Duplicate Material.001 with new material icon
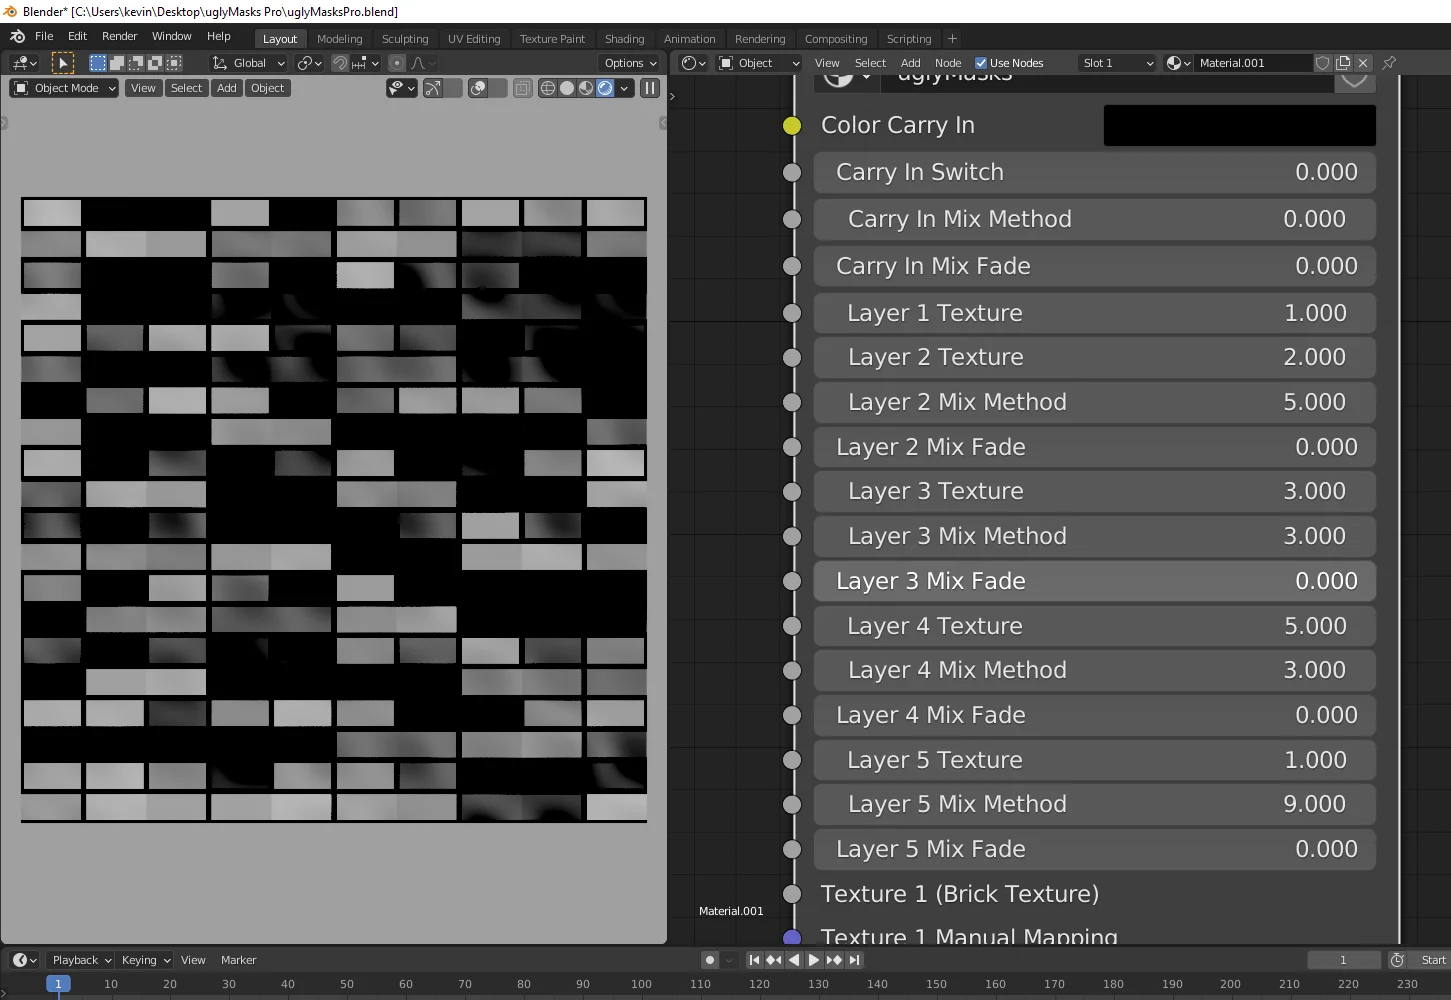 click(x=1343, y=63)
